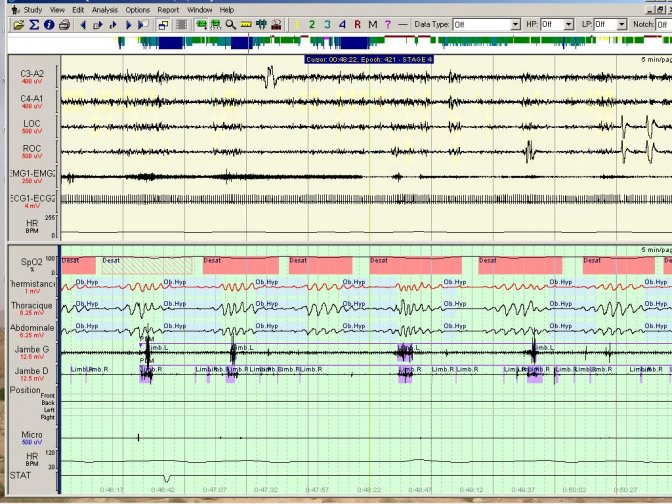Image resolution: width=672 pixels, height=504 pixels.
Task: Click the hypnogram overview bar
Action: [x=339, y=43]
